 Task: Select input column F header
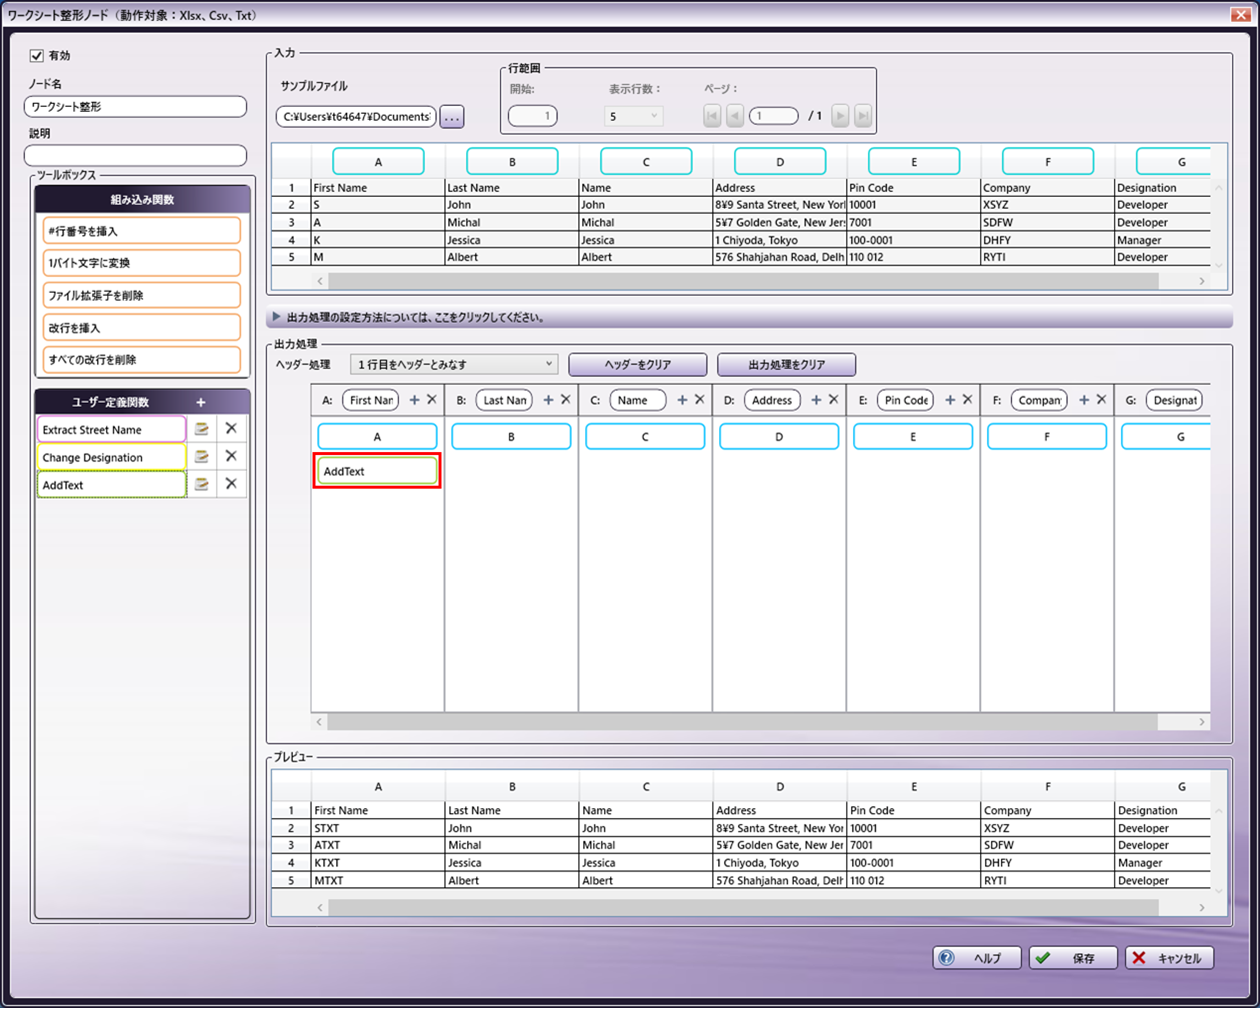tap(1048, 162)
